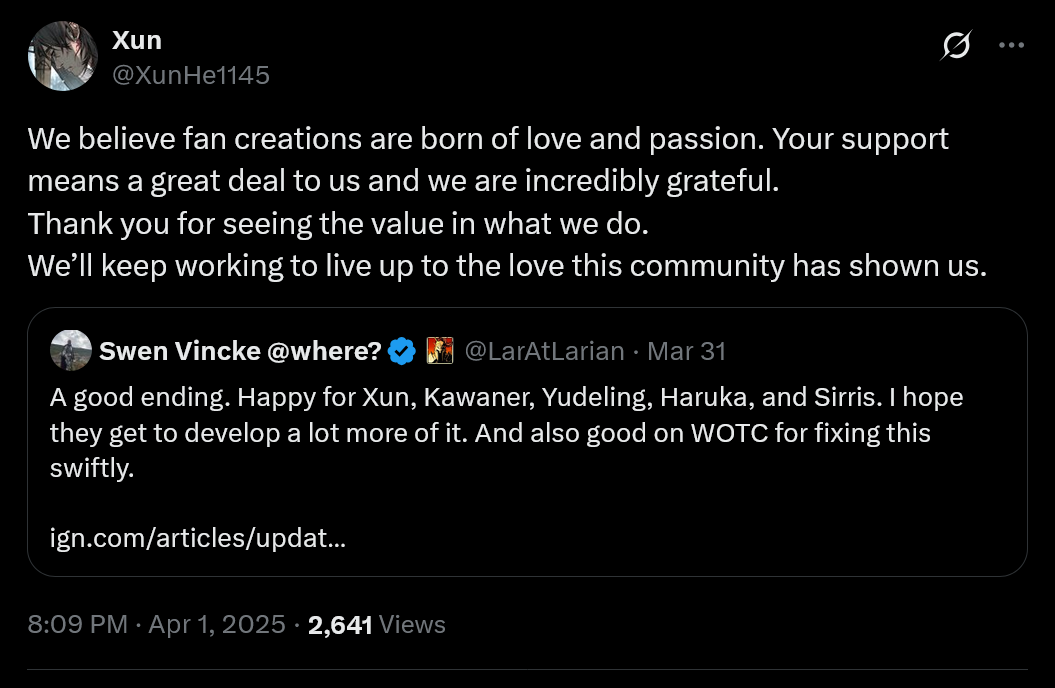
Task: Open the Xun display name link
Action: point(136,40)
